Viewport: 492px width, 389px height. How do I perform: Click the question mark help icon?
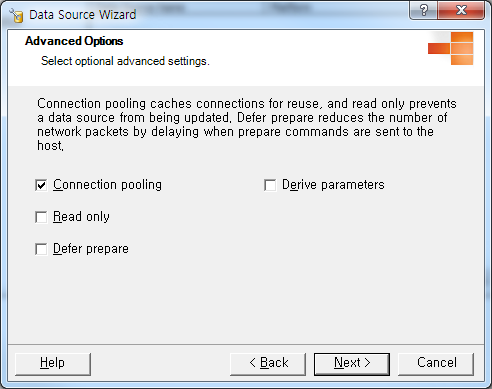pyautogui.click(x=423, y=10)
